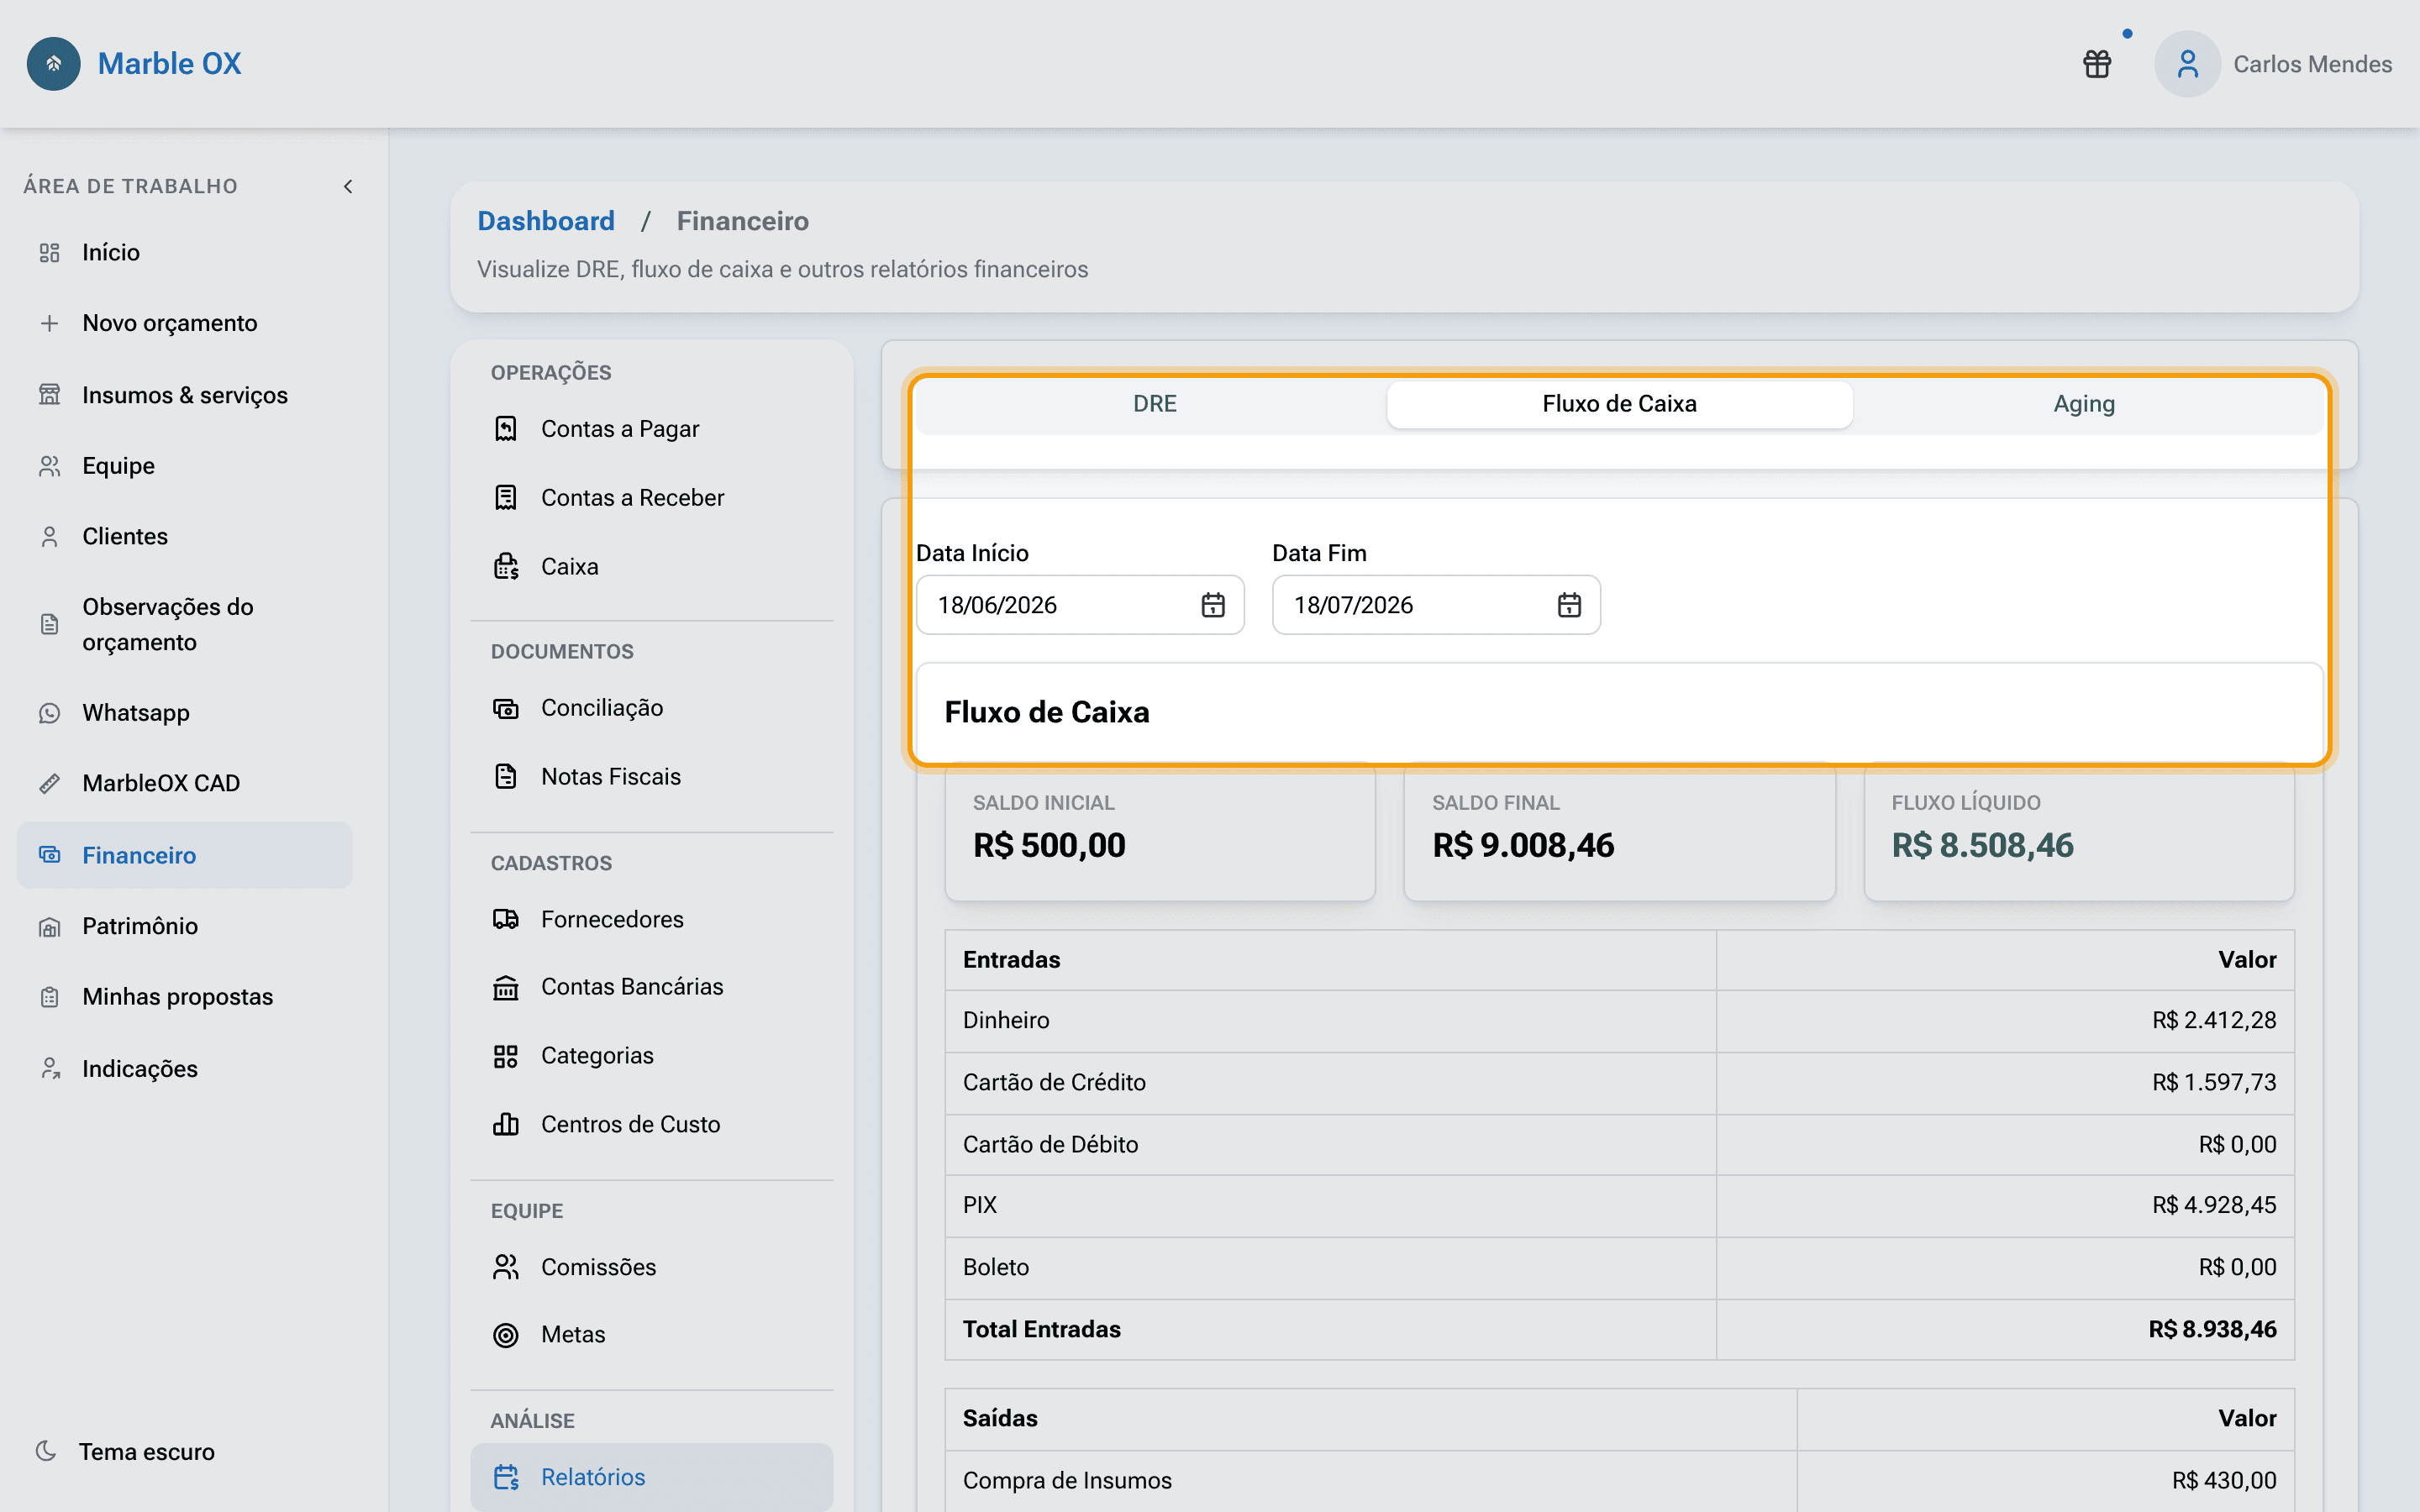Click the Insumos & serviços store icon
2420x1512 pixels.
click(x=49, y=395)
